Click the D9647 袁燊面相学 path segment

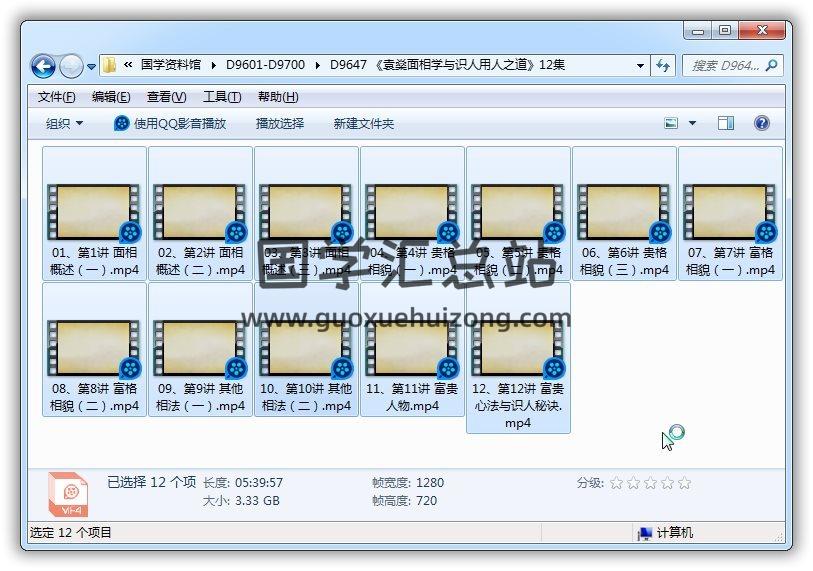click(447, 65)
